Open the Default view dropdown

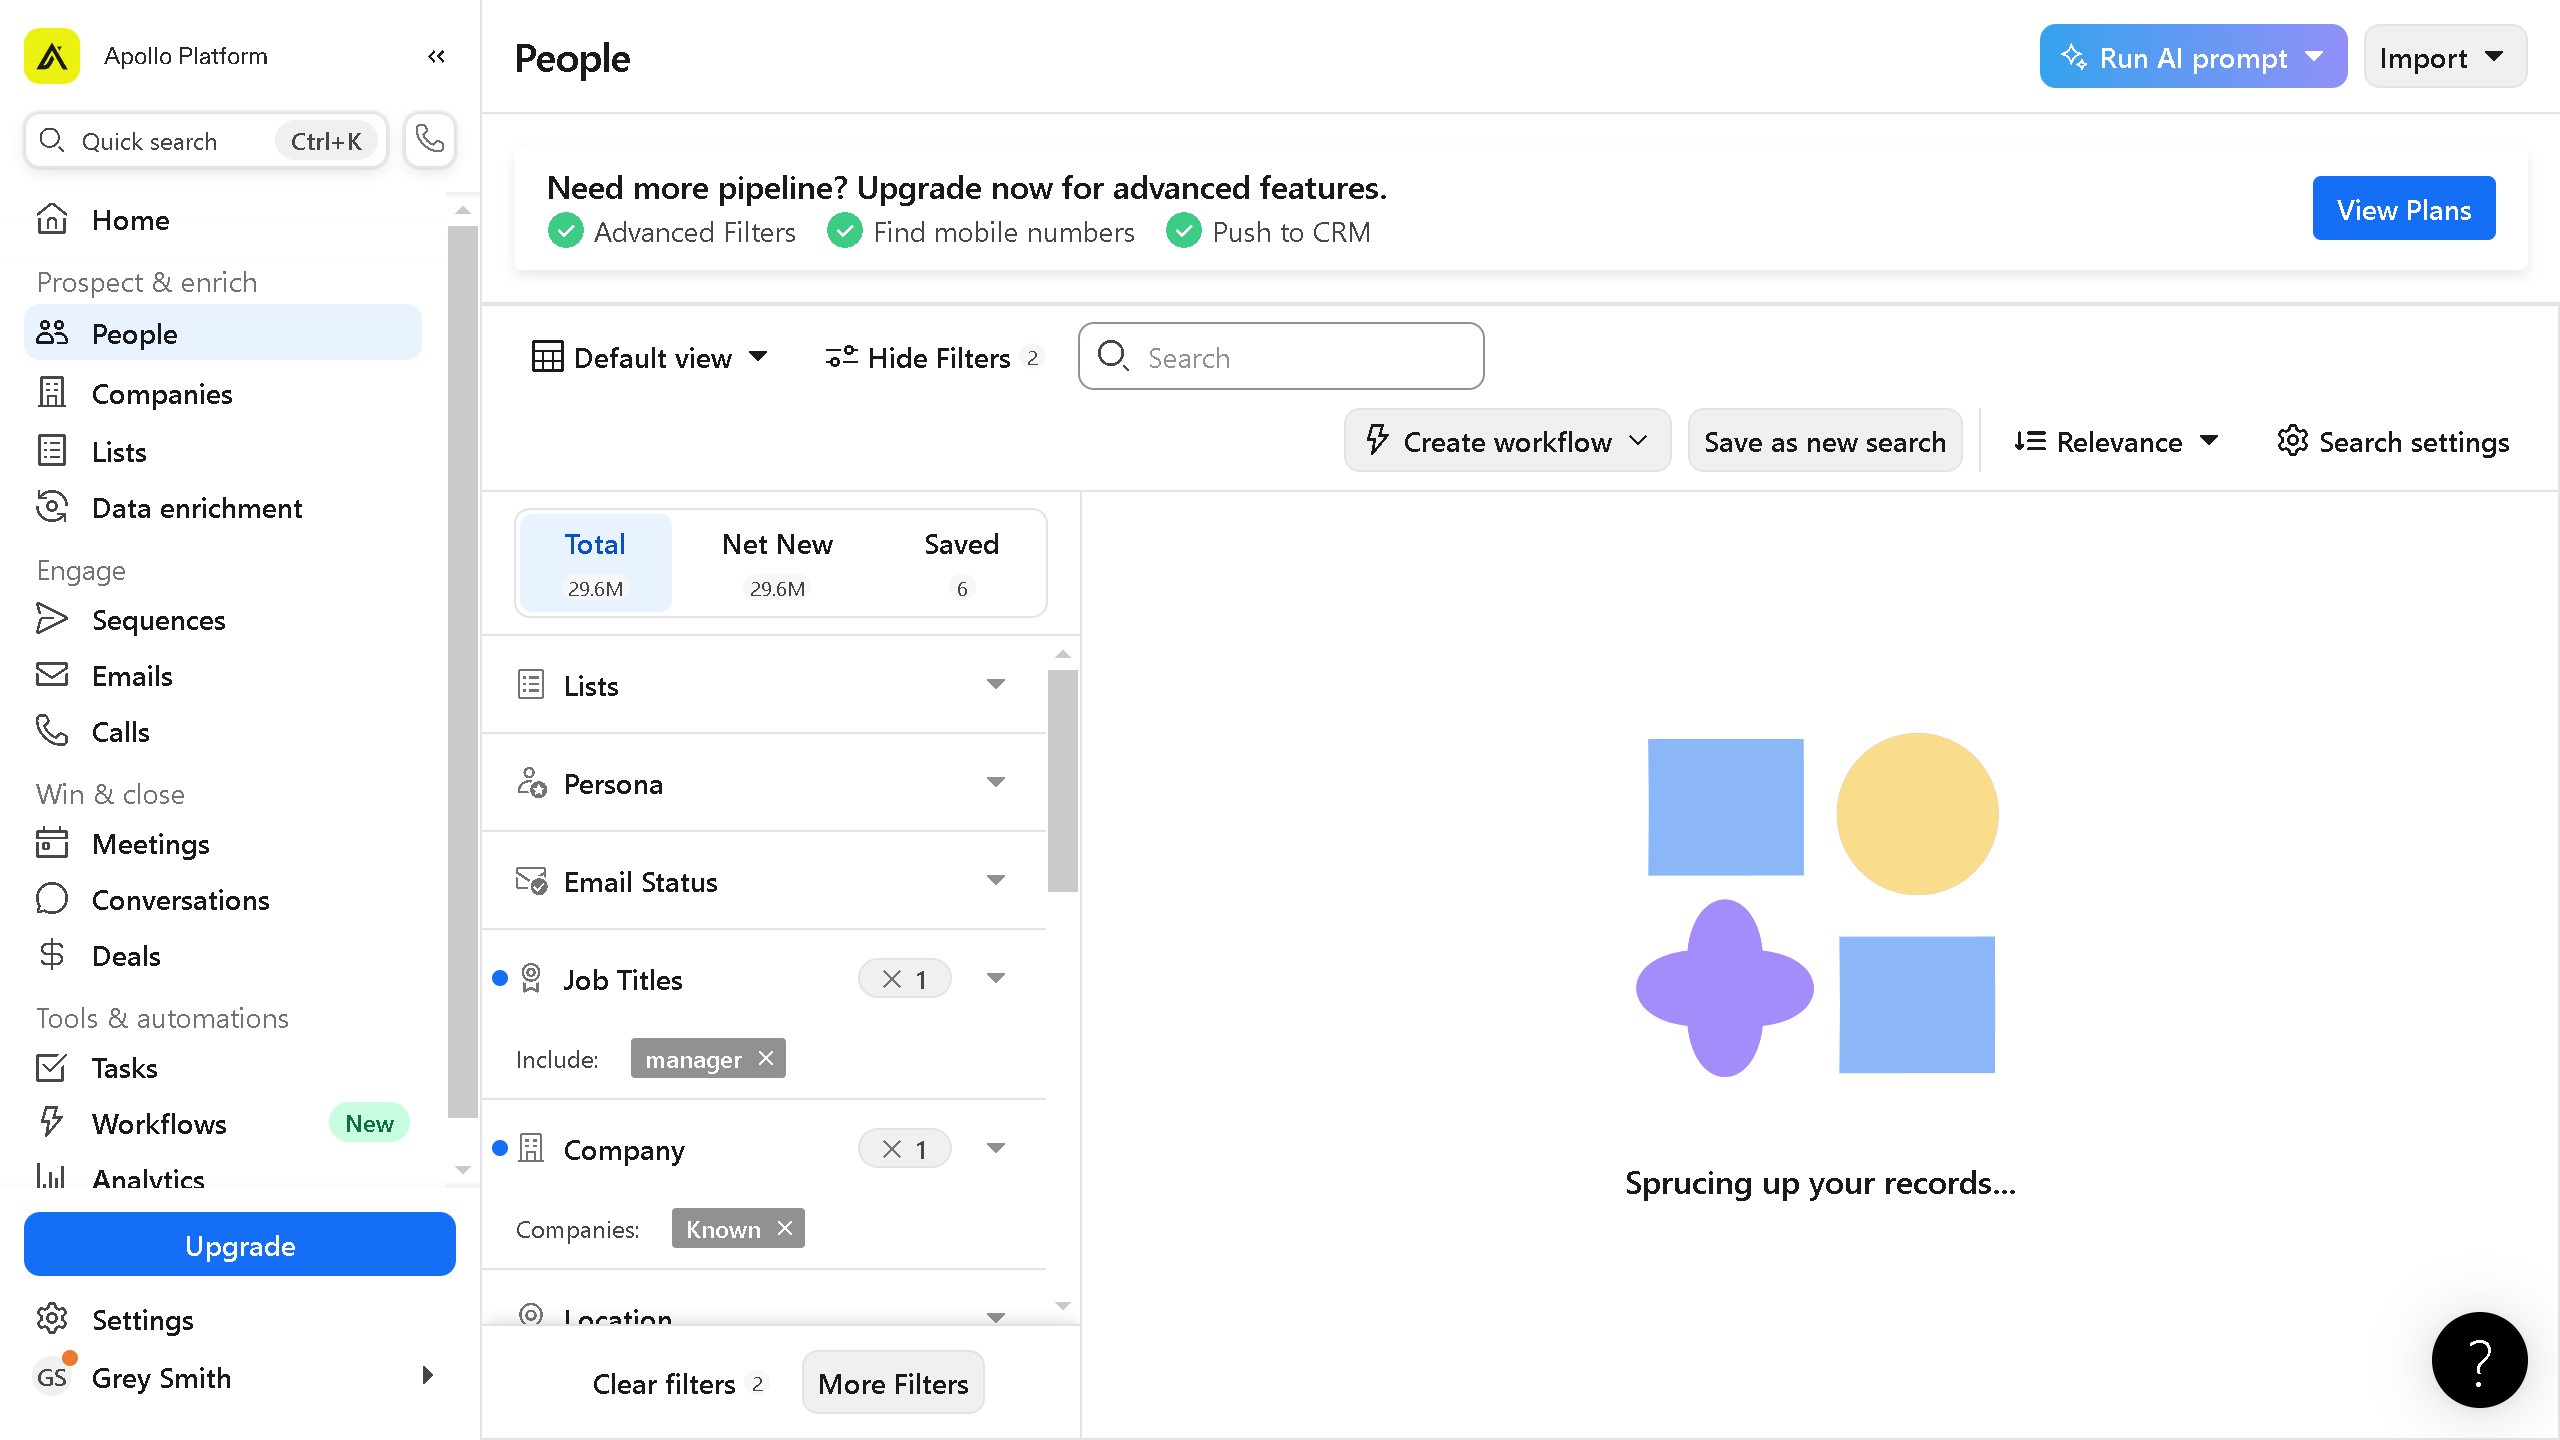(x=650, y=358)
